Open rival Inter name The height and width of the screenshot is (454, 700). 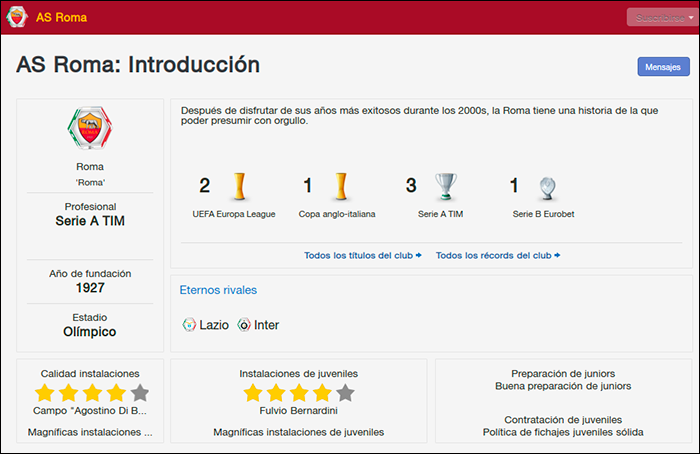pyautogui.click(x=267, y=325)
